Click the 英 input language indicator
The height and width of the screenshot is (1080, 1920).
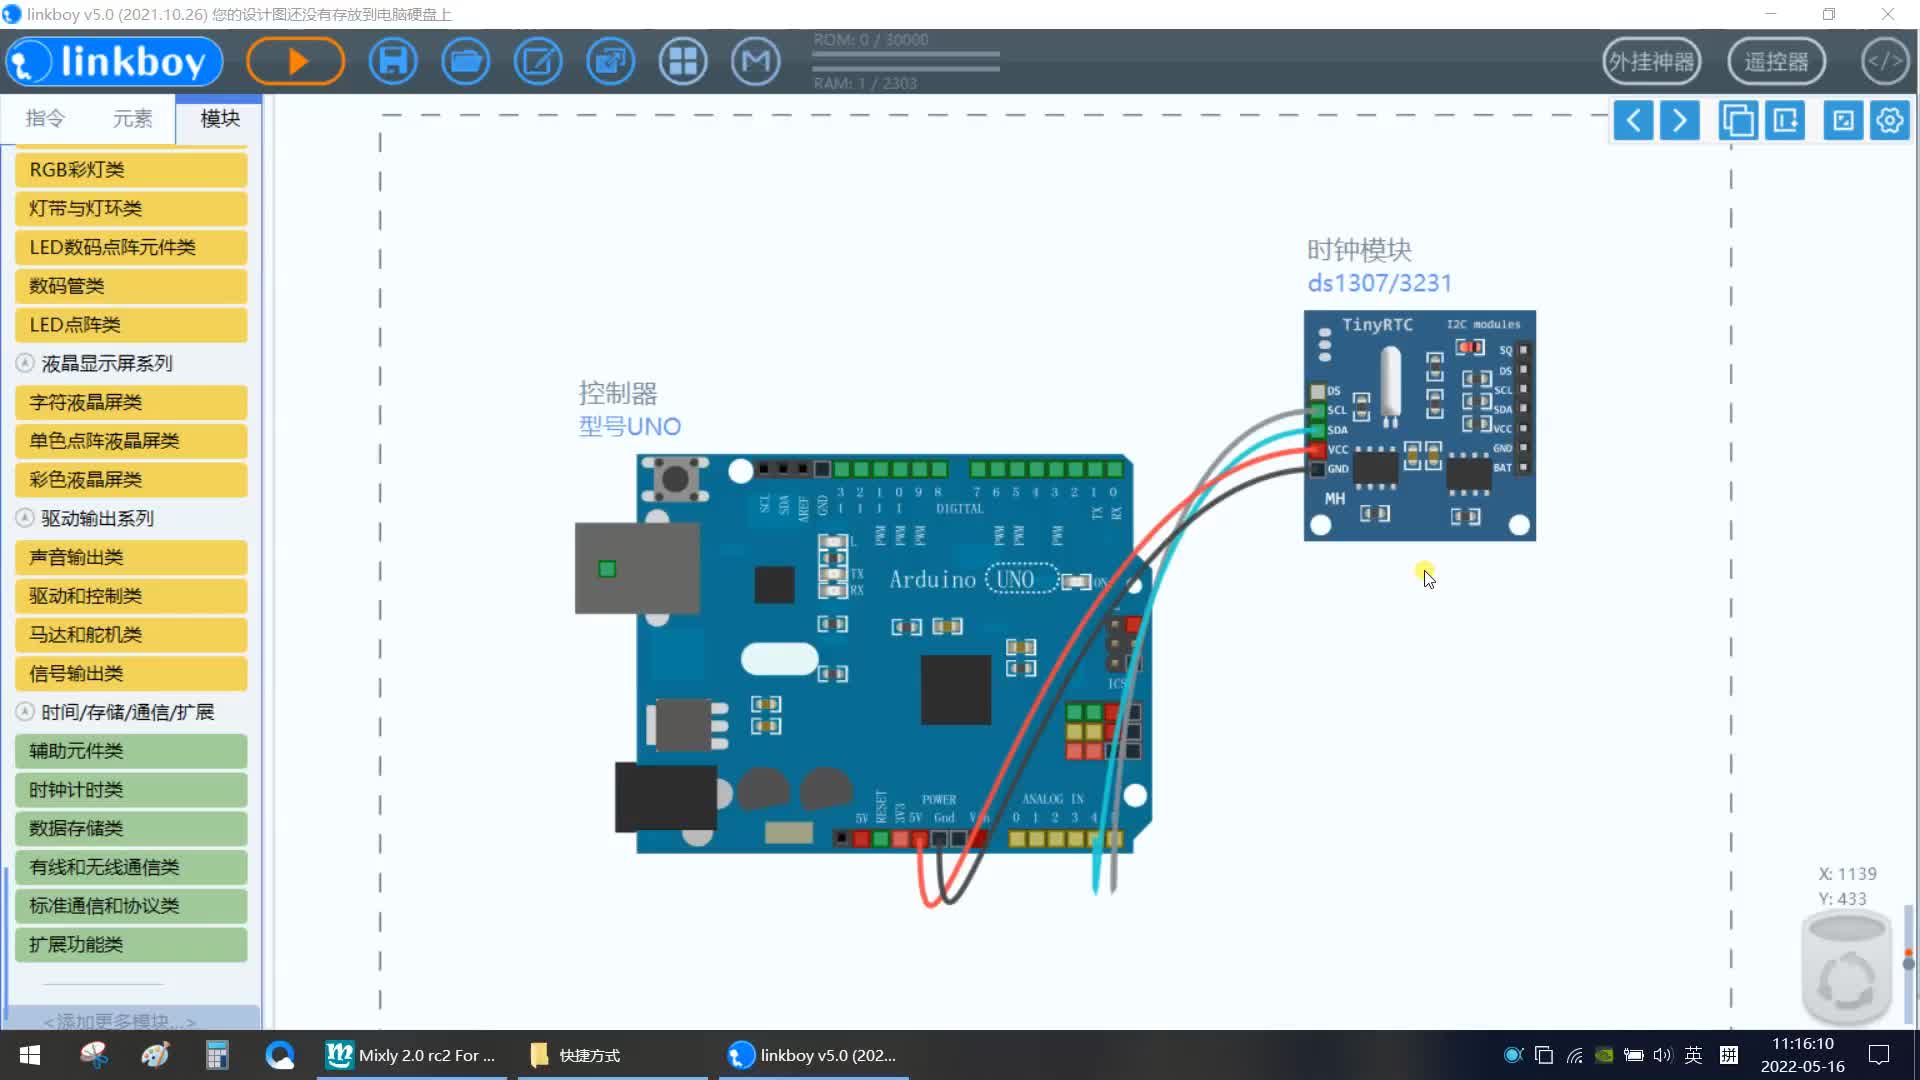pos(1693,1055)
